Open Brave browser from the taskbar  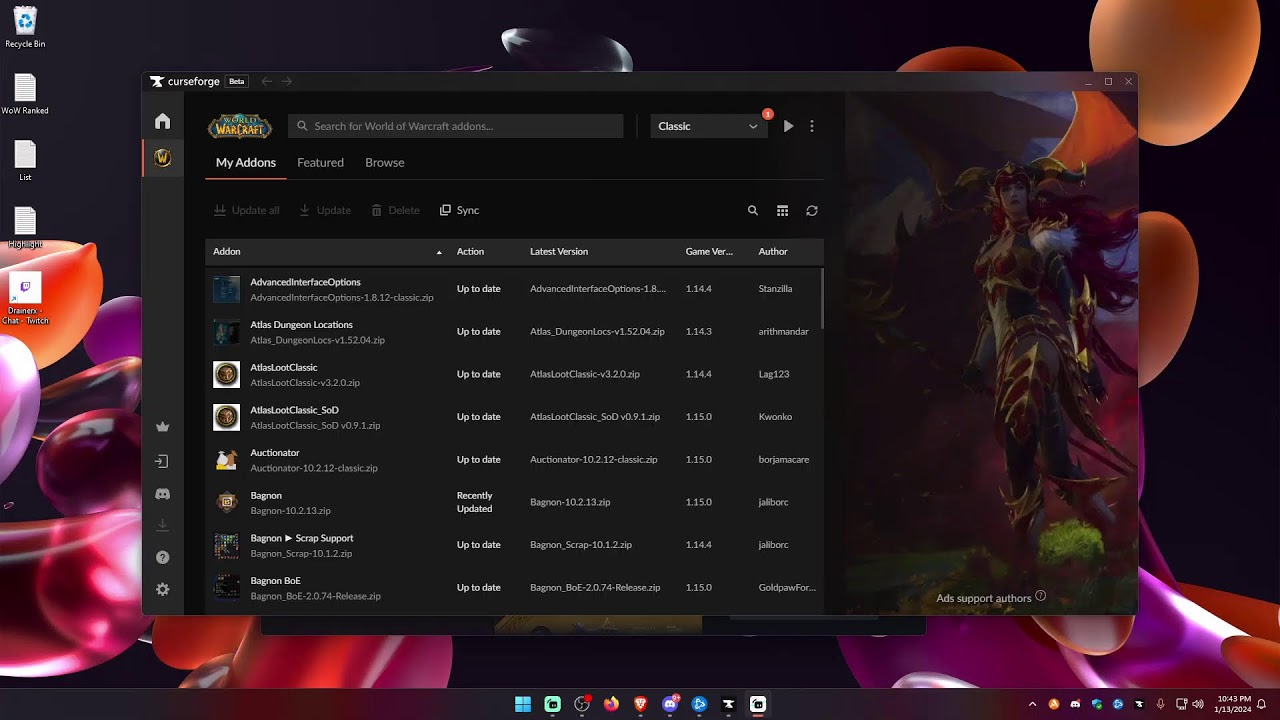640,704
